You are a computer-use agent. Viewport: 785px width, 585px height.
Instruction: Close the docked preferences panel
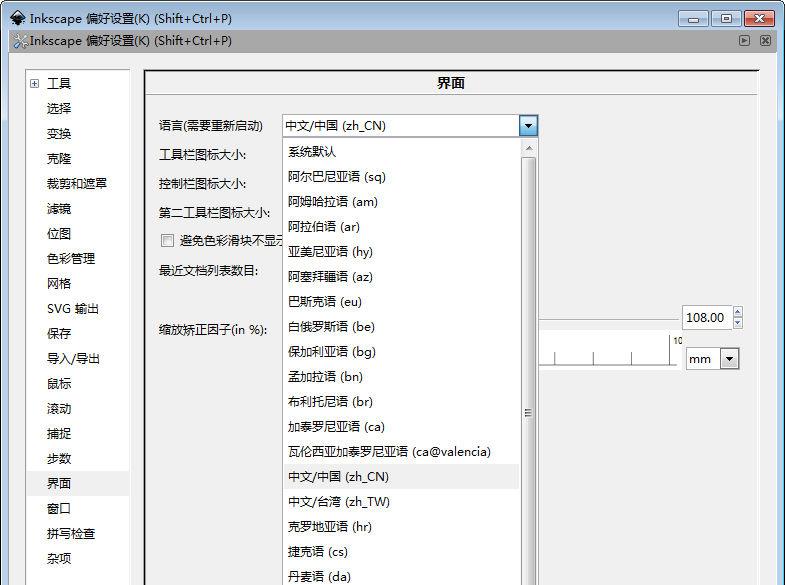[x=765, y=41]
